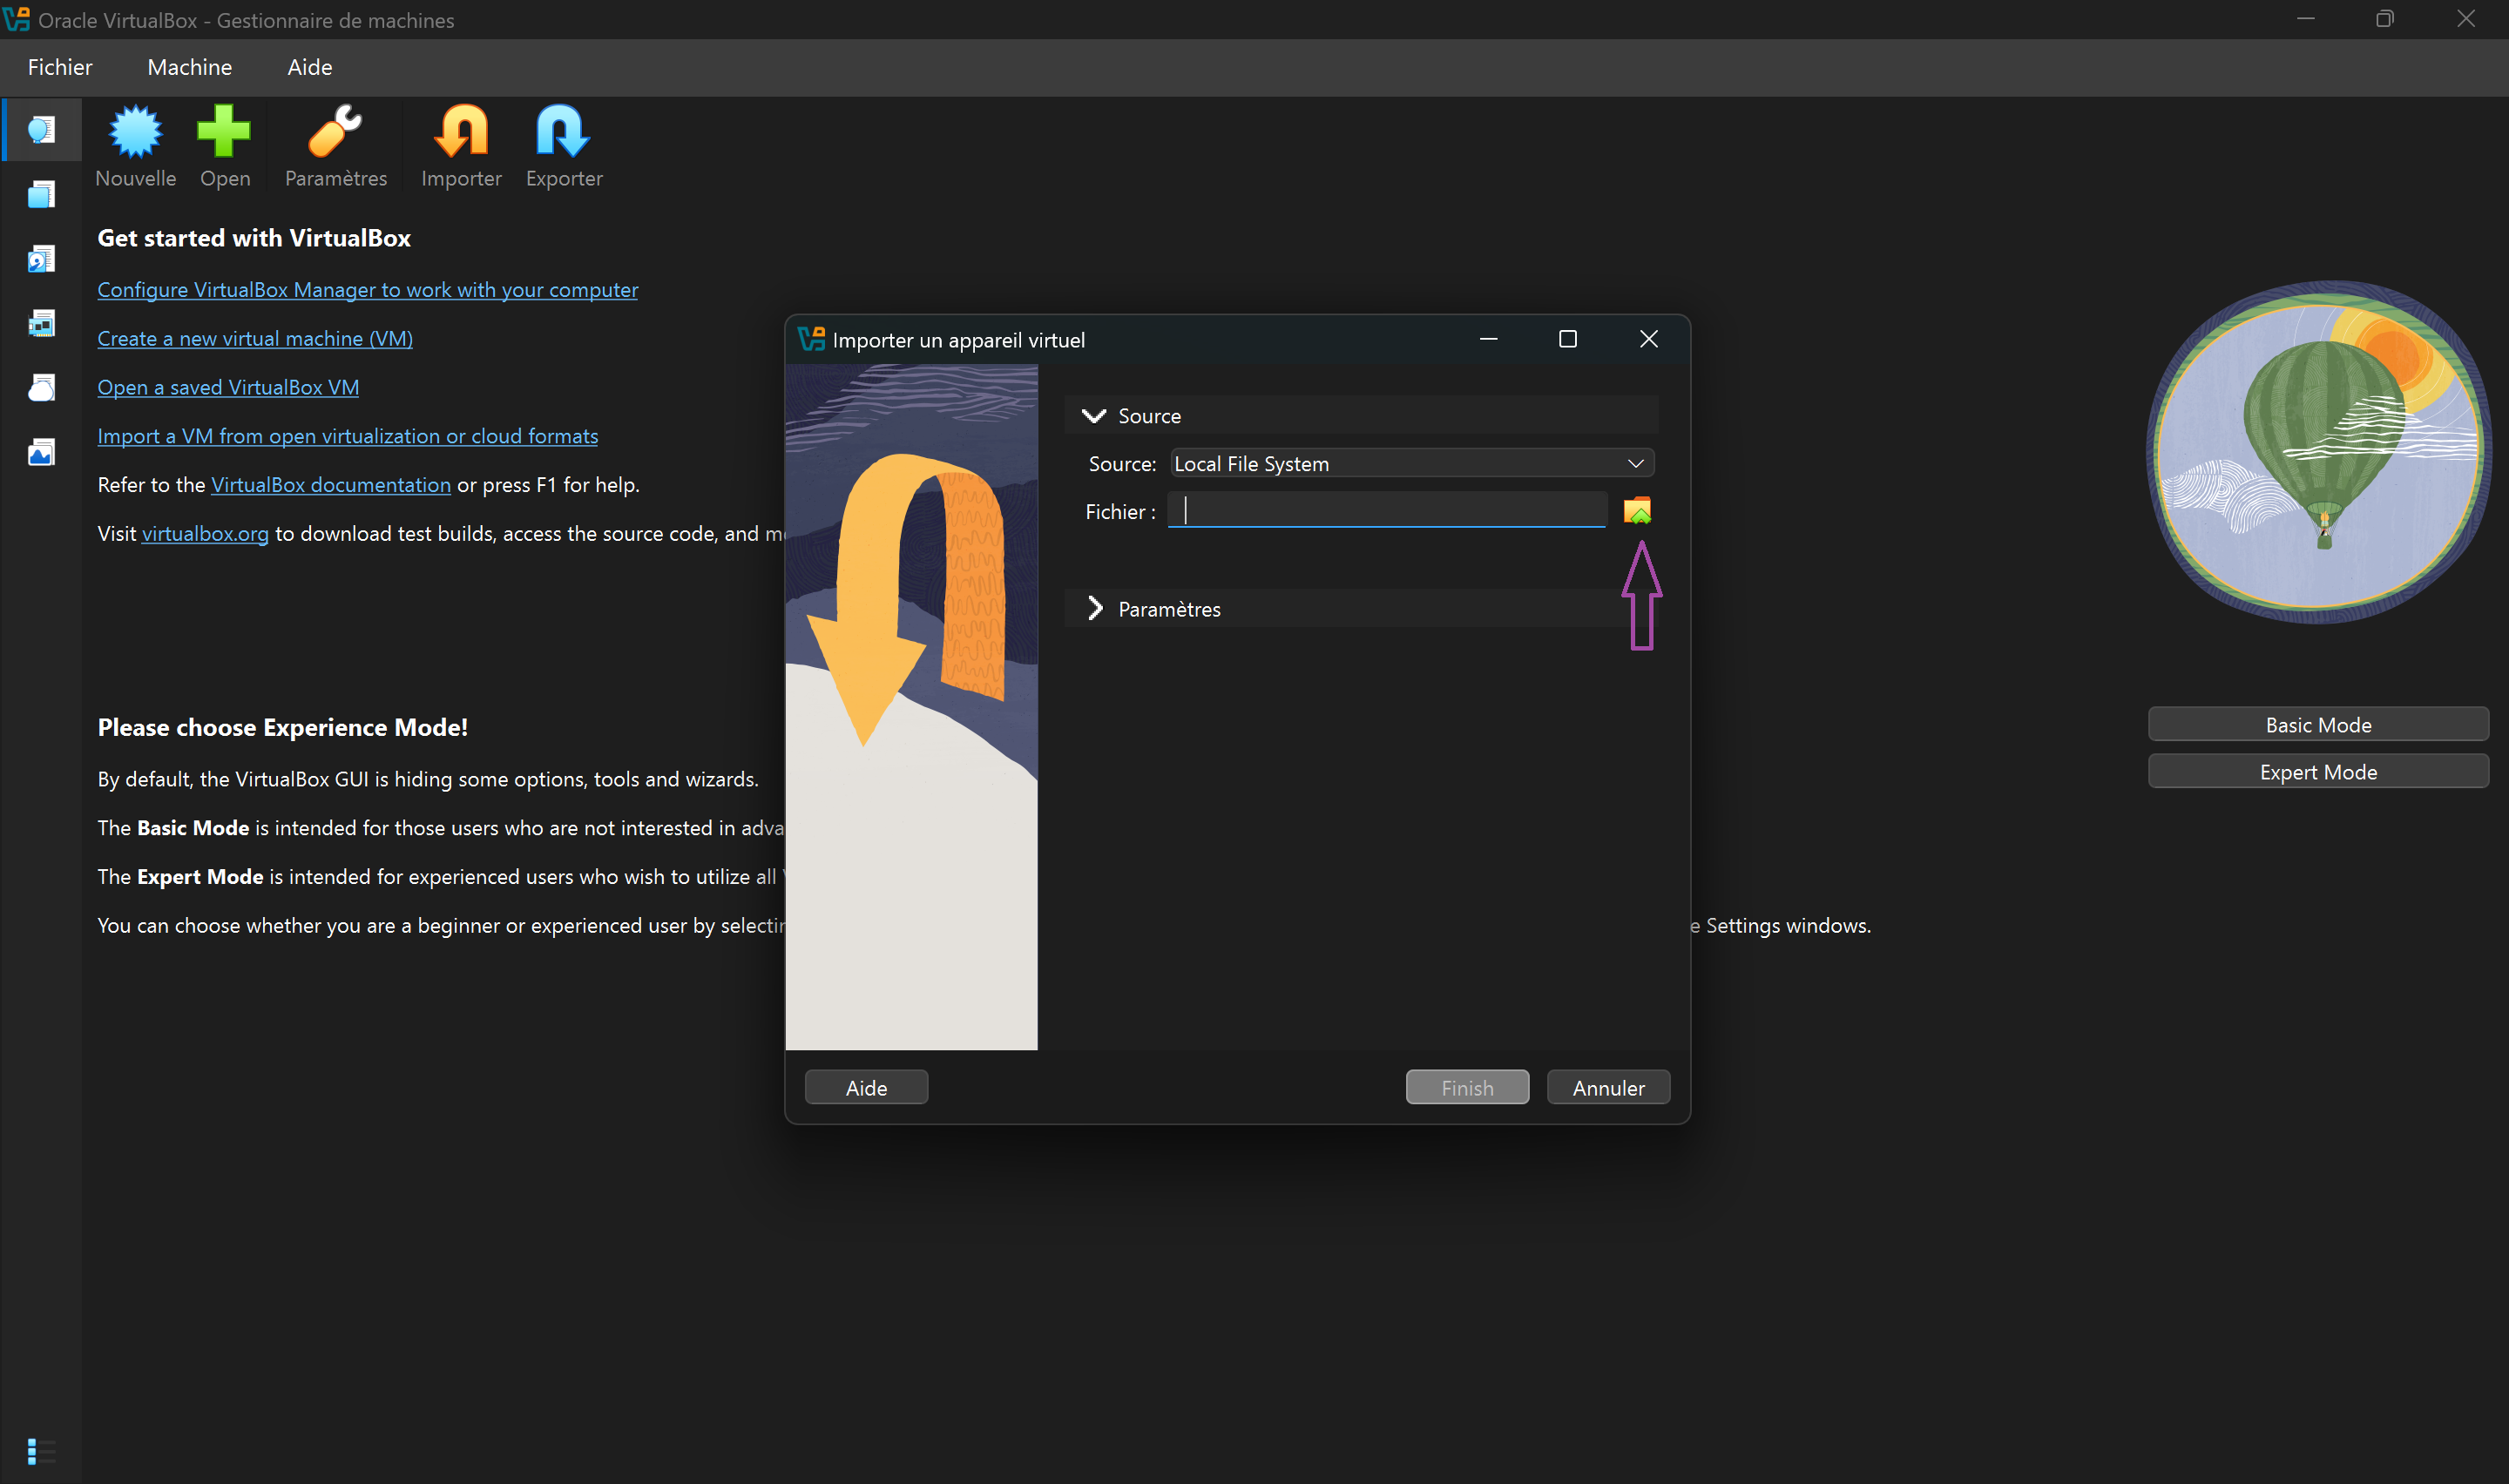
Task: Click the folder browse icon beside Fichier
Action: [x=1637, y=511]
